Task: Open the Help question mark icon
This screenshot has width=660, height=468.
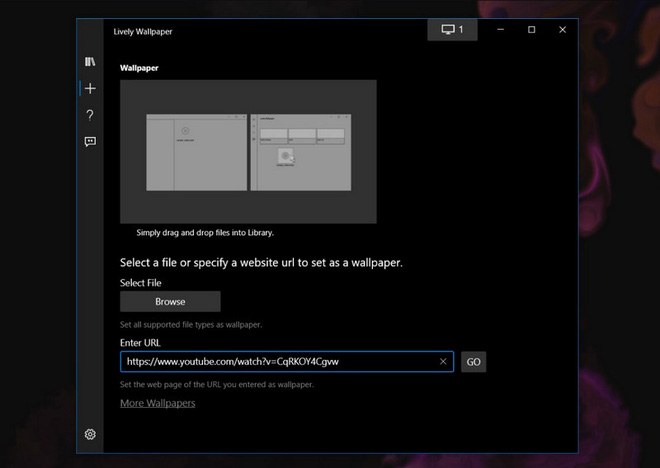Action: 90,115
